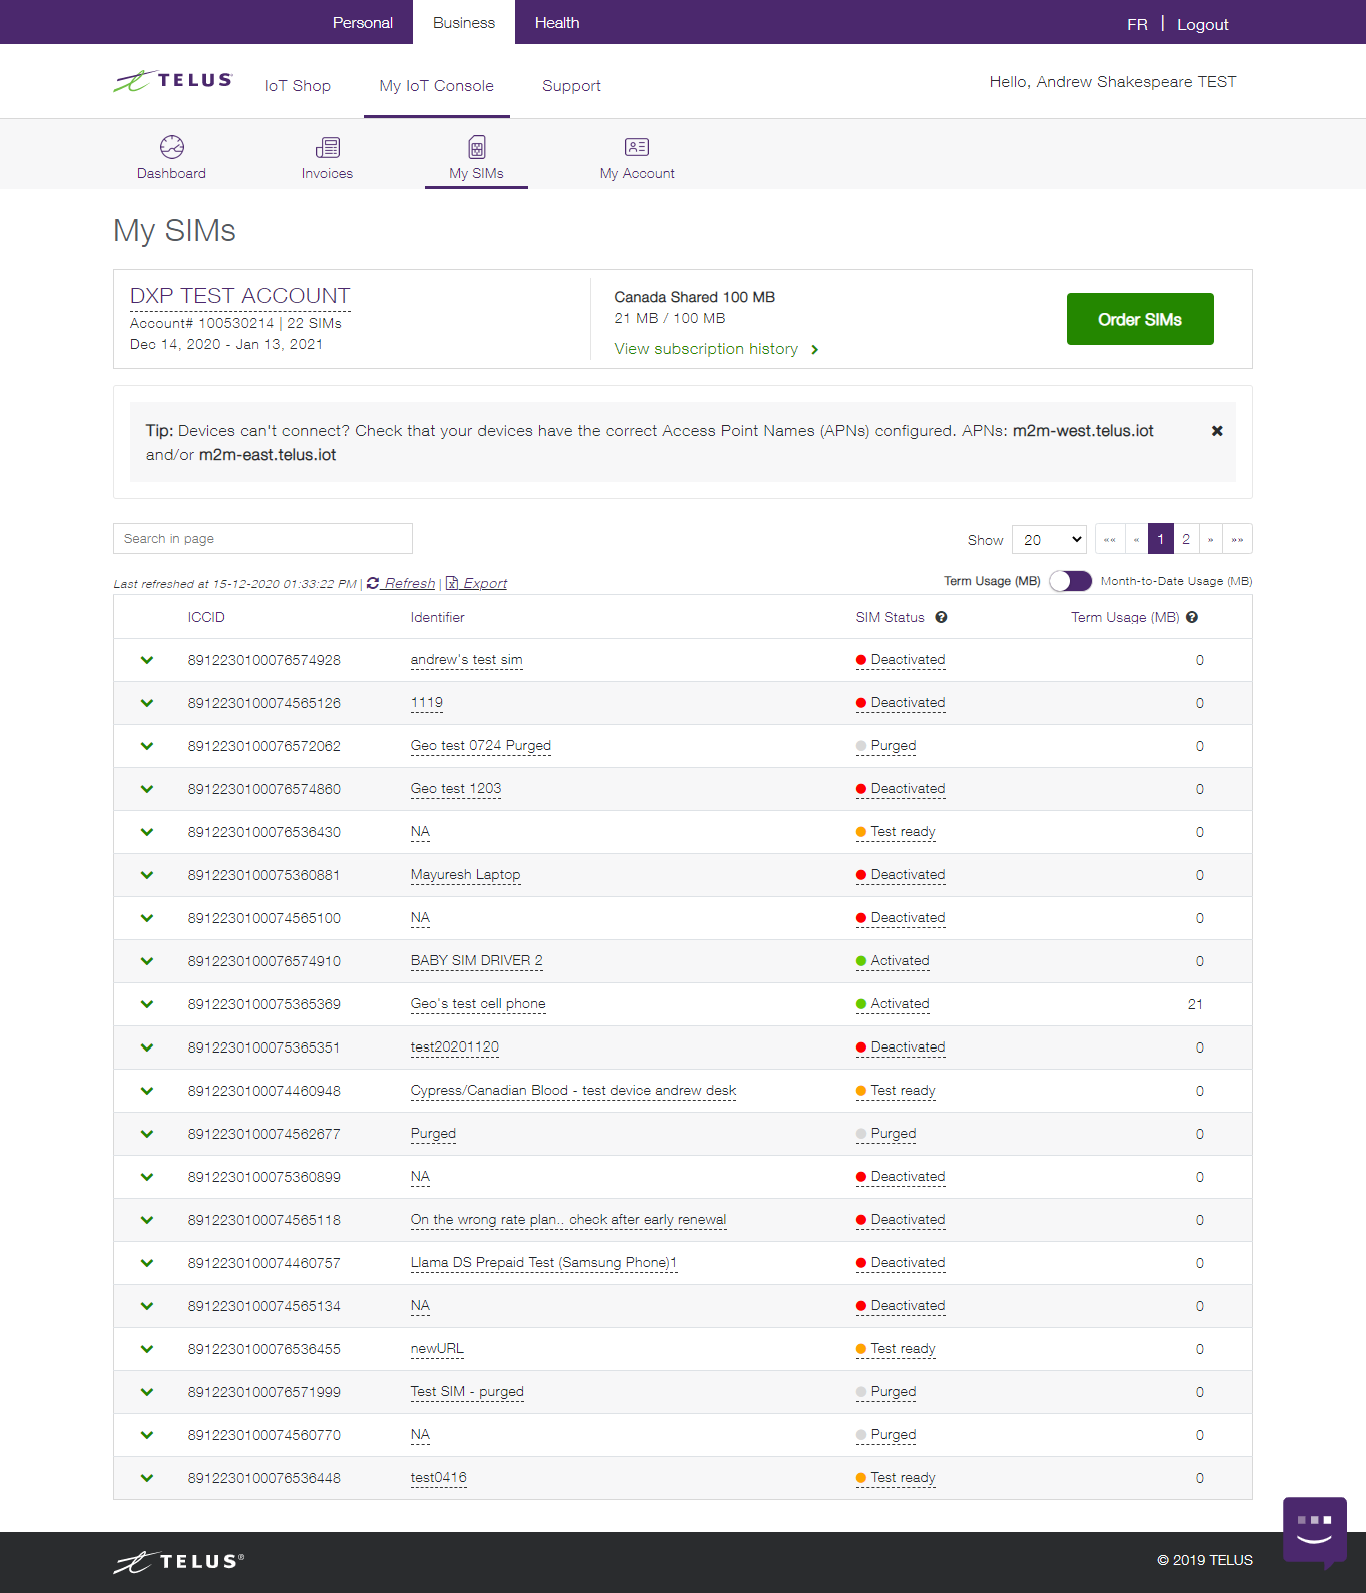Image resolution: width=1366 pixels, height=1593 pixels.
Task: Expand row for andrew's test sim
Action: tap(147, 660)
